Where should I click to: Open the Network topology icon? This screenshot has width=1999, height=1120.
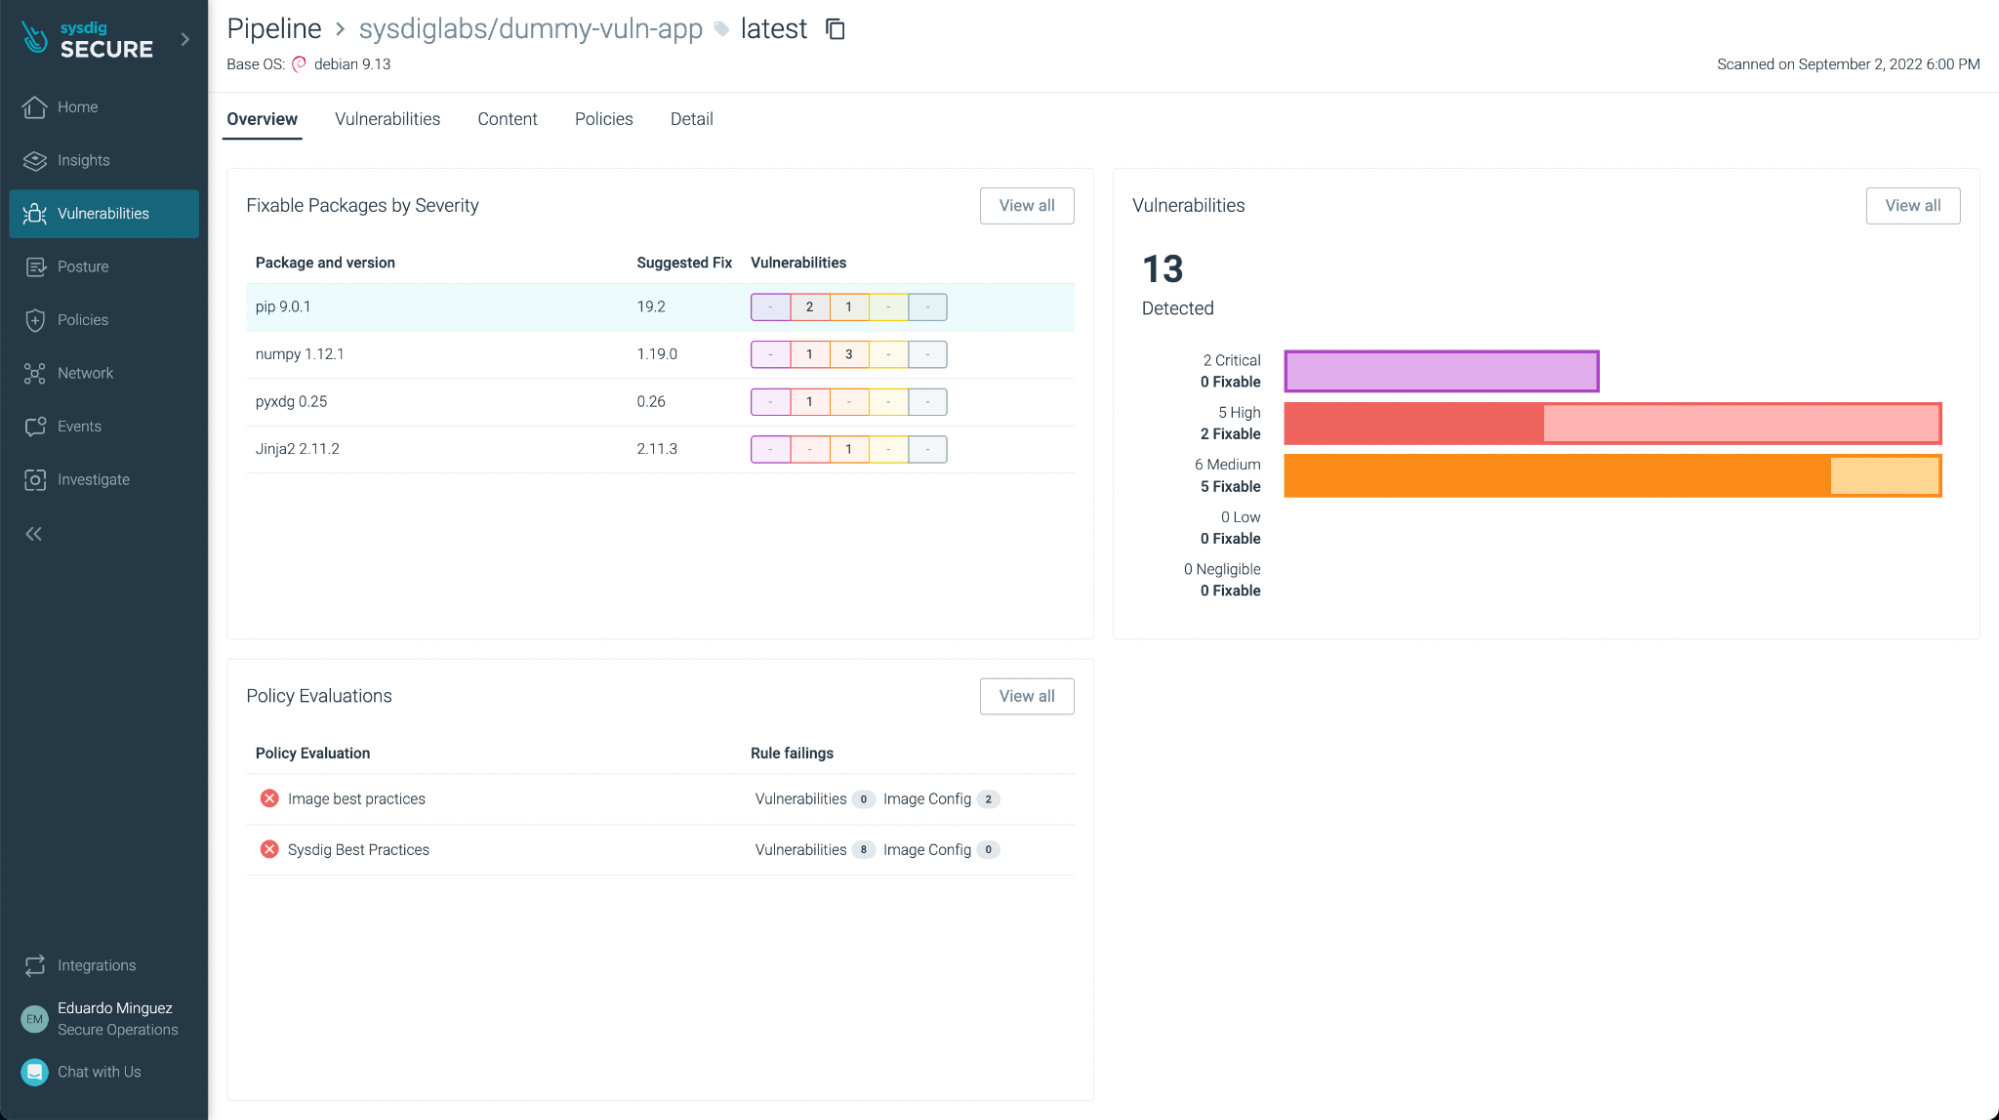pos(35,373)
